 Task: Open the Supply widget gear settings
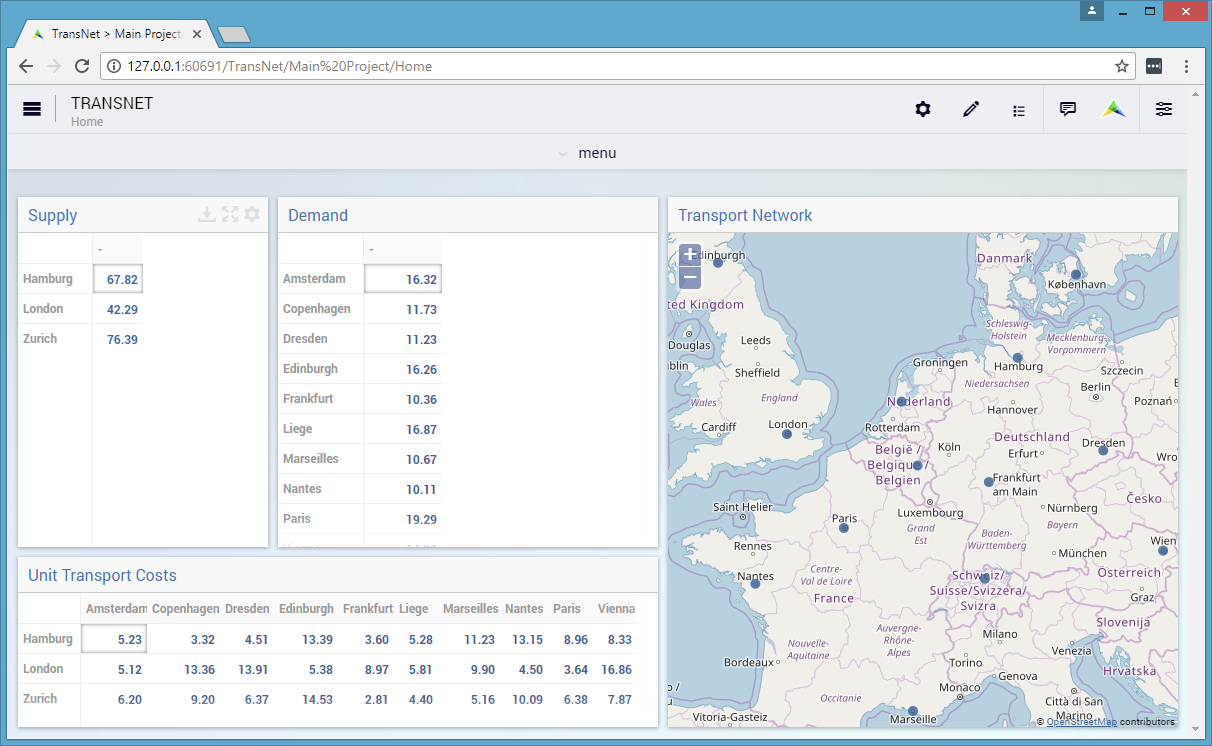252,214
